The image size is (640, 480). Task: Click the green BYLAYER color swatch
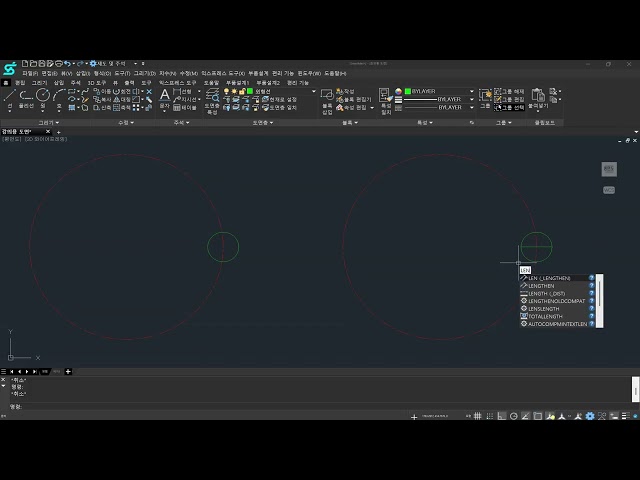click(407, 91)
